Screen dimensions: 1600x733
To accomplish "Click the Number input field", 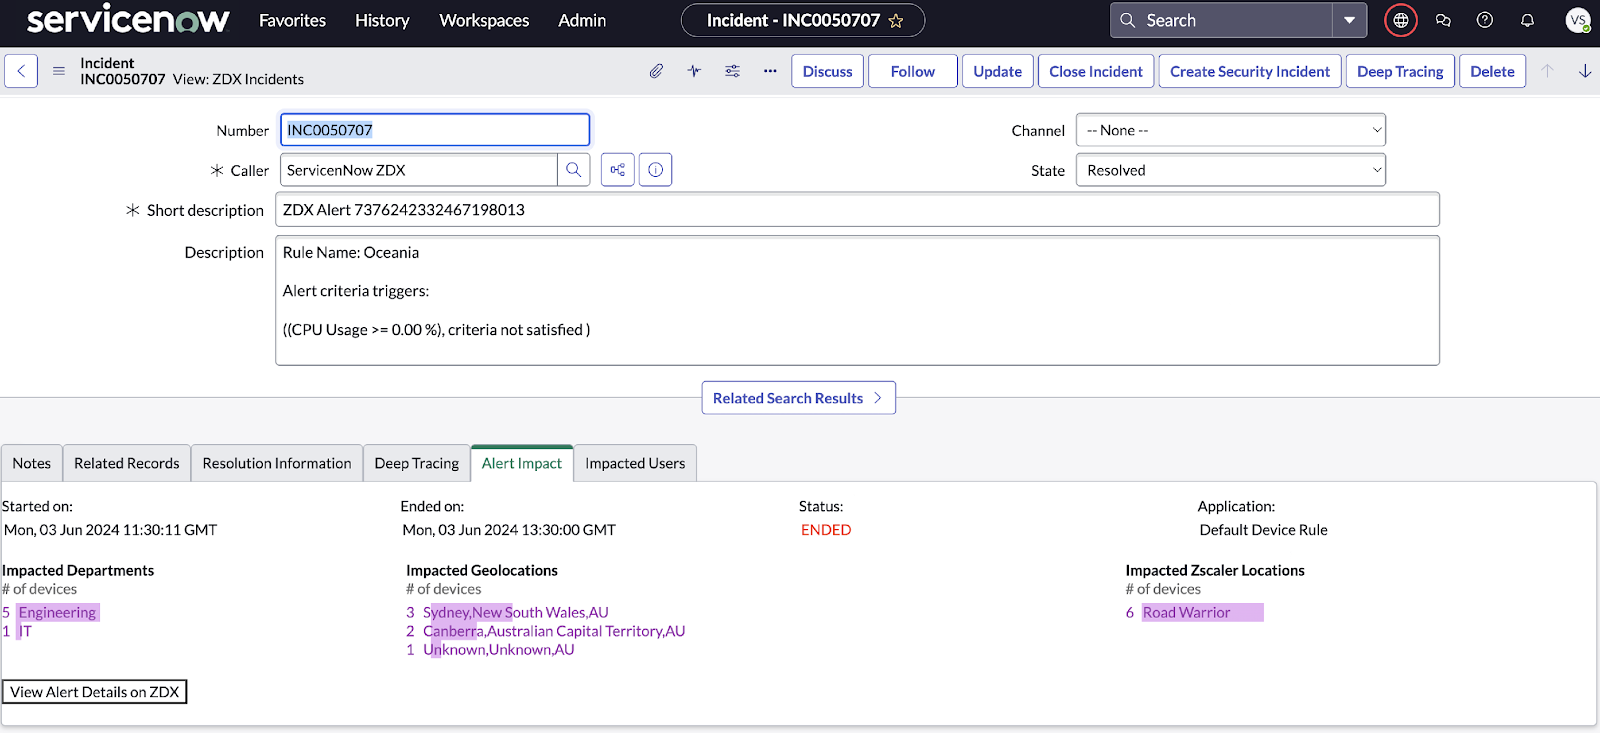I will [x=435, y=130].
